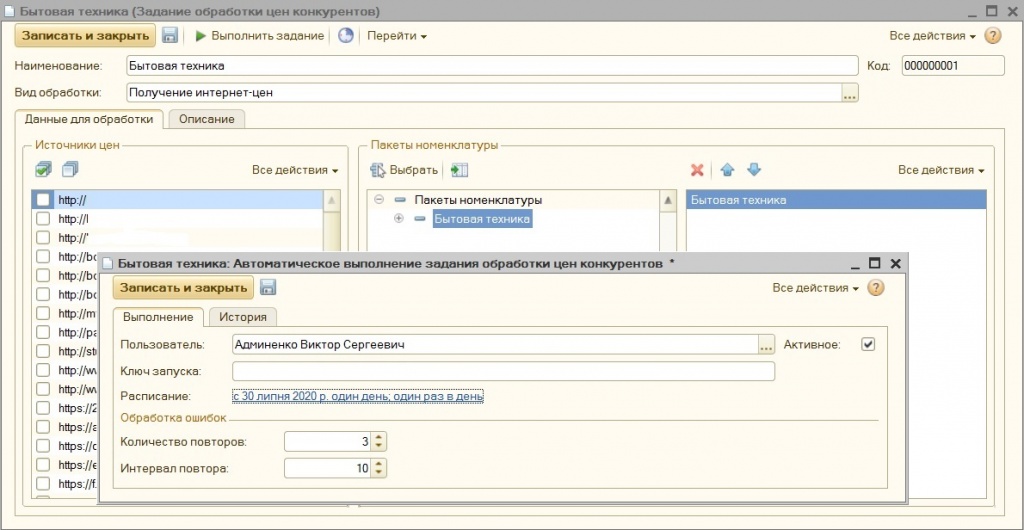Image resolution: width=1024 pixels, height=530 pixels.
Task: Click the save diskette icon in main toolbar
Action: 170,36
